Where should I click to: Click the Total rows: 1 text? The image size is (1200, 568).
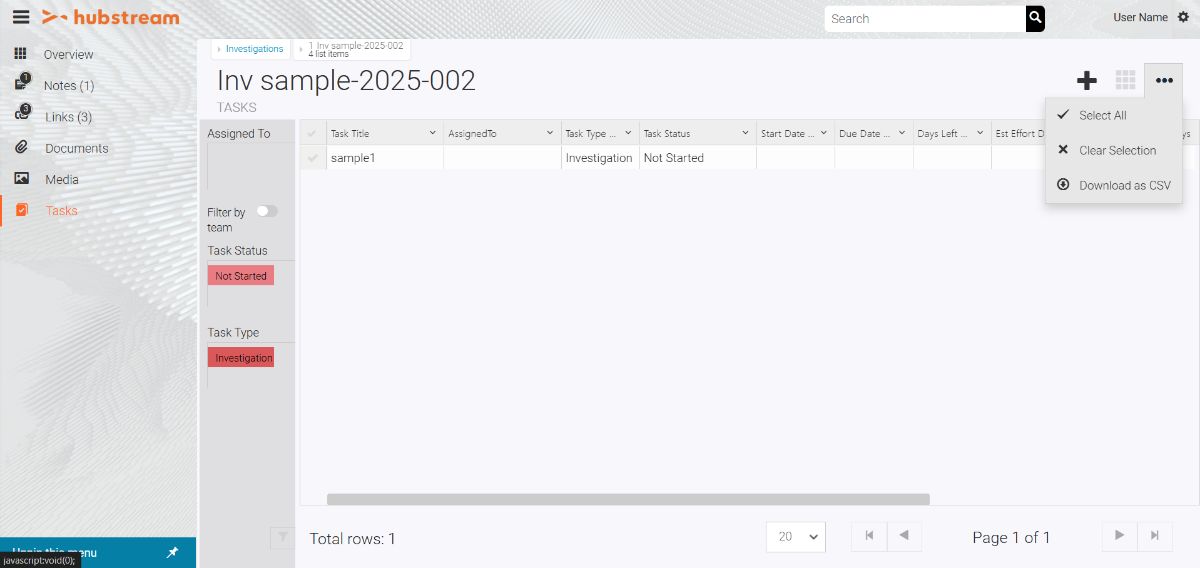point(353,538)
